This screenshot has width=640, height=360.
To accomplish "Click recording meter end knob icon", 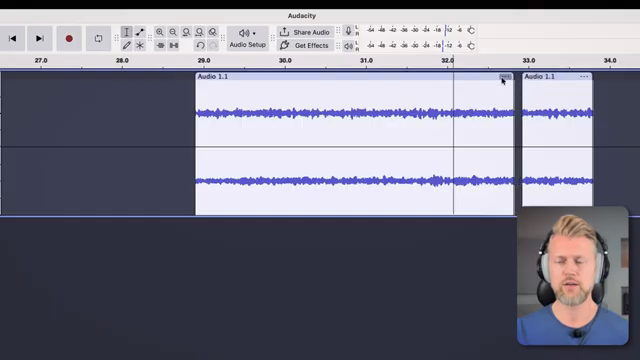I will tap(471, 30).
